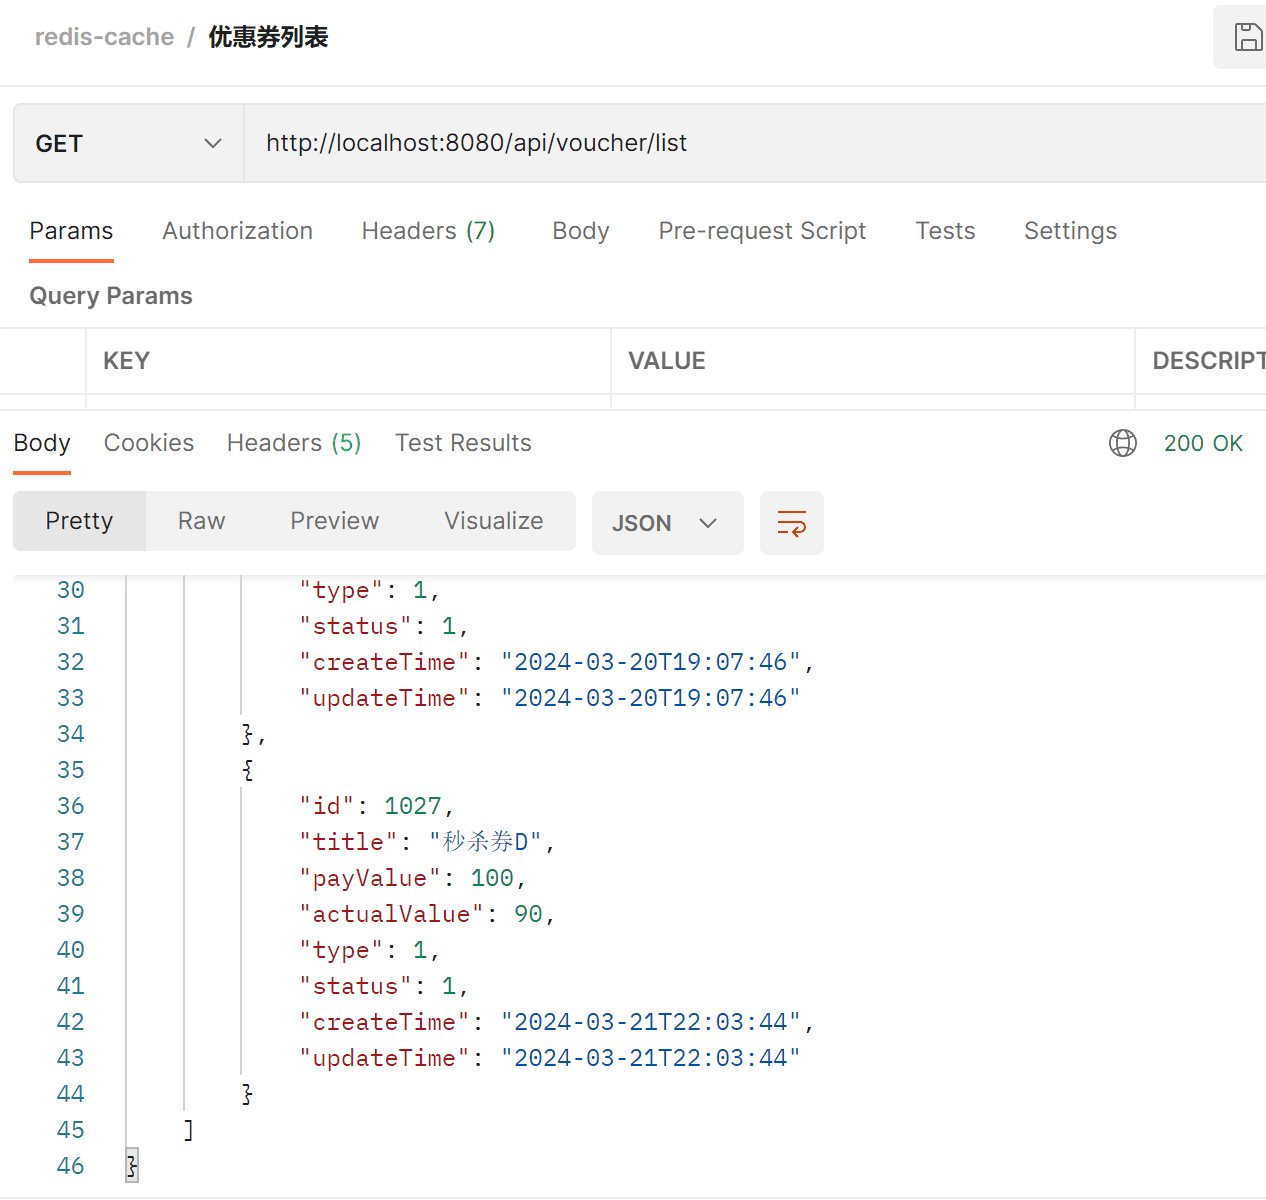Click the "status": 1 on line 41
1266x1200 pixels.
coord(384,986)
